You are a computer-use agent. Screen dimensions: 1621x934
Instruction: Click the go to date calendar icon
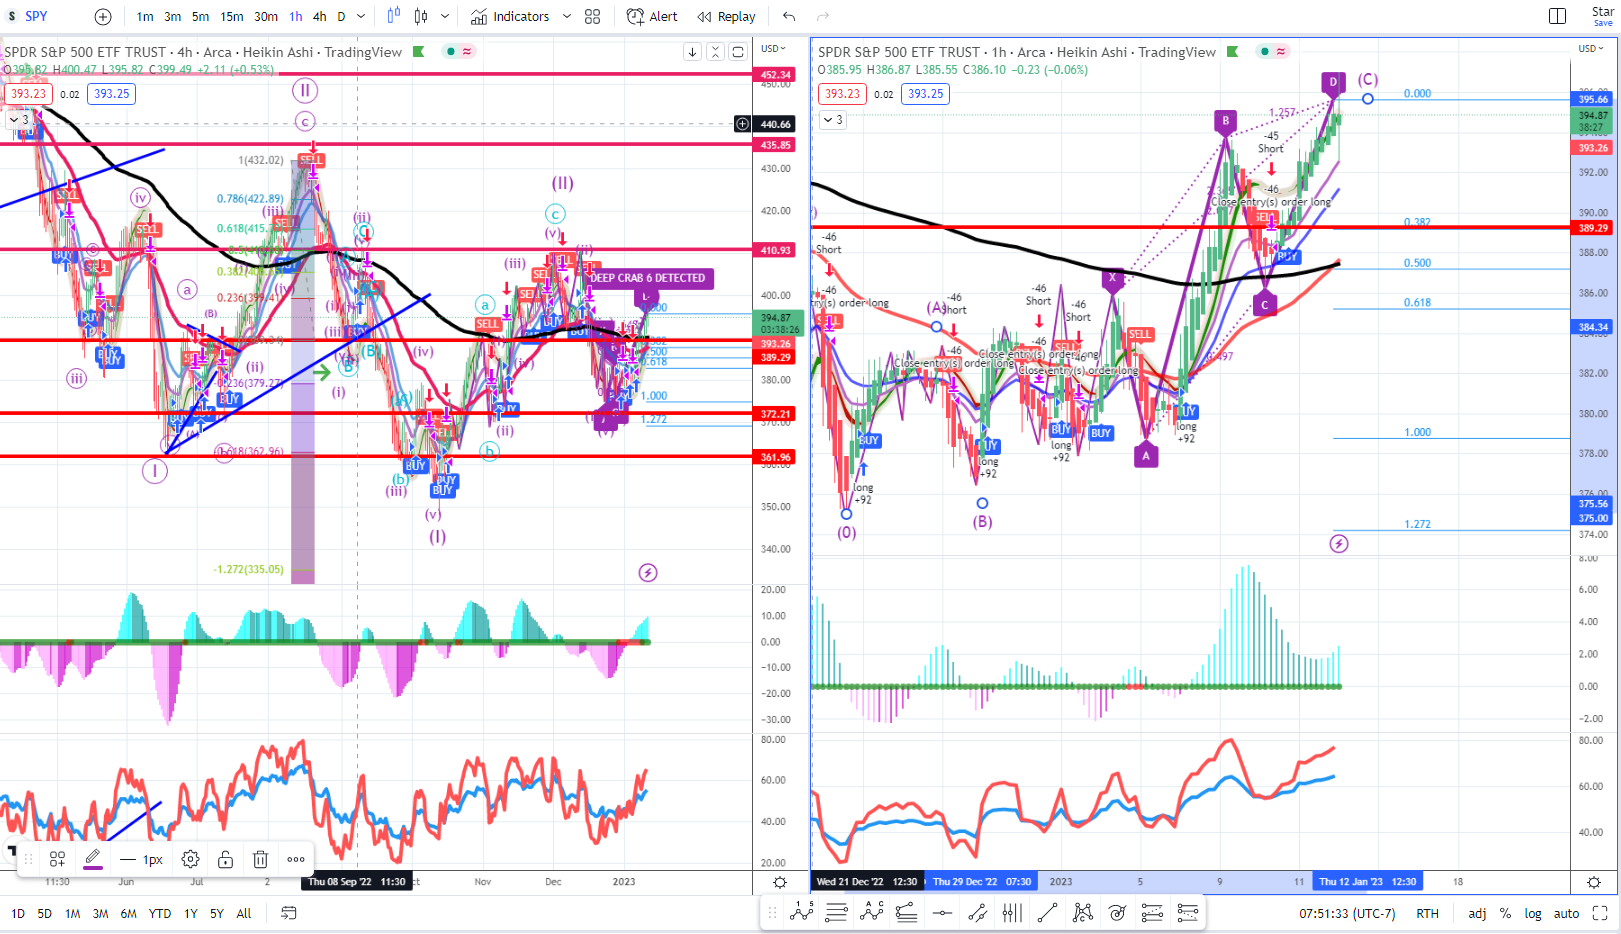pyautogui.click(x=288, y=913)
